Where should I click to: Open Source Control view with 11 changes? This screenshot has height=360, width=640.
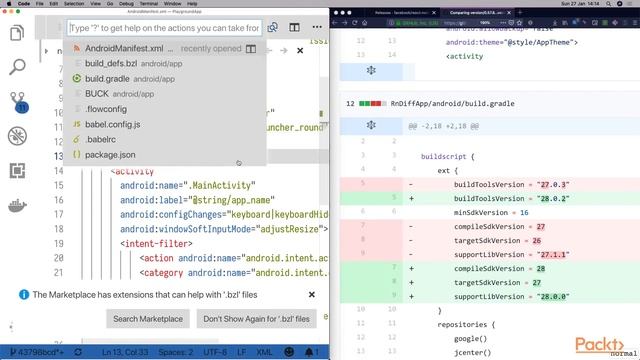point(18,102)
